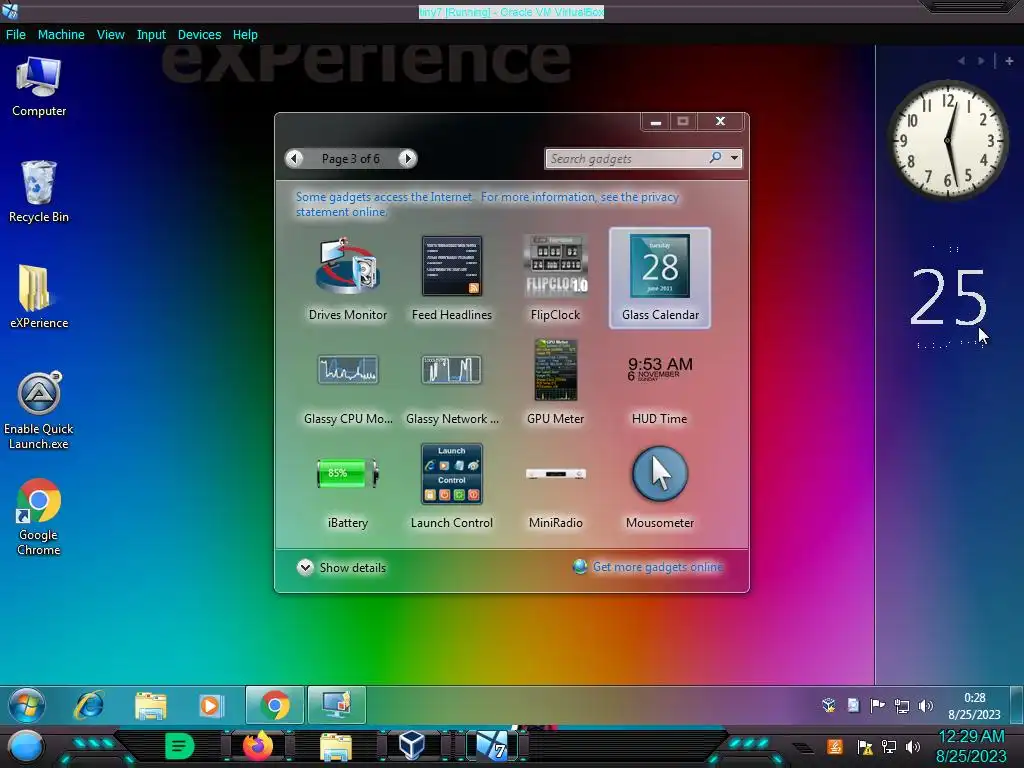The image size is (1024, 768).
Task: Open the View menu
Action: [x=110, y=35]
